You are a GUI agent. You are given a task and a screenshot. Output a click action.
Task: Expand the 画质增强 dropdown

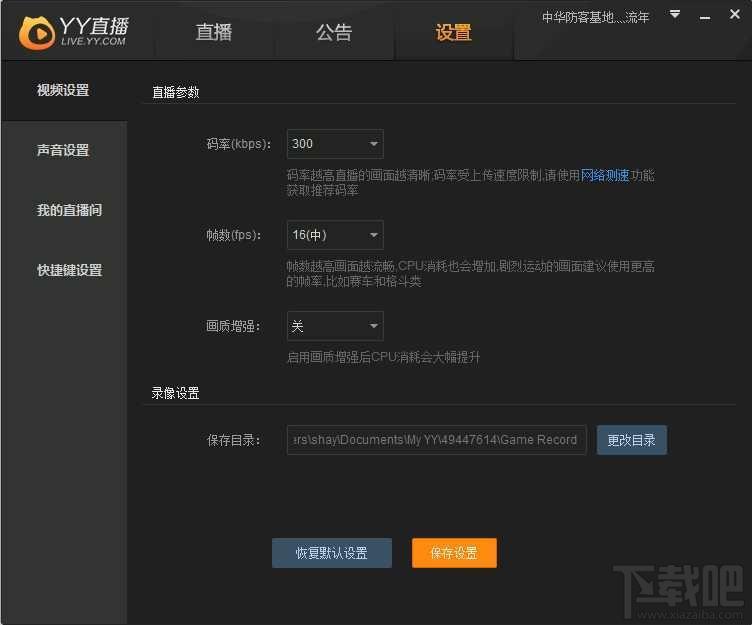pos(335,326)
